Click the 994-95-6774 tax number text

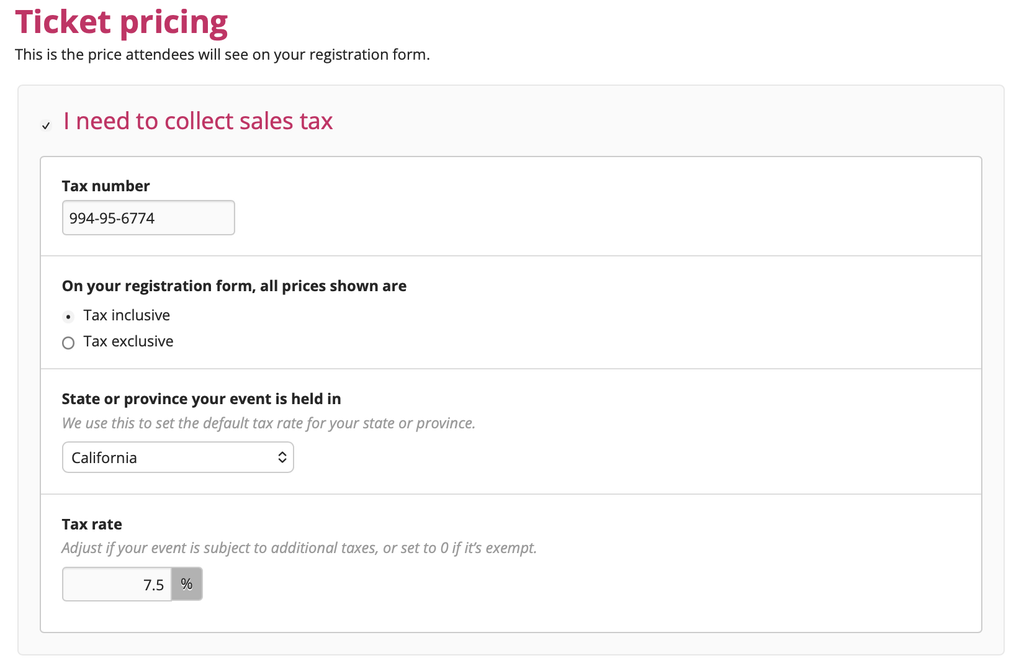pyautogui.click(x=112, y=218)
